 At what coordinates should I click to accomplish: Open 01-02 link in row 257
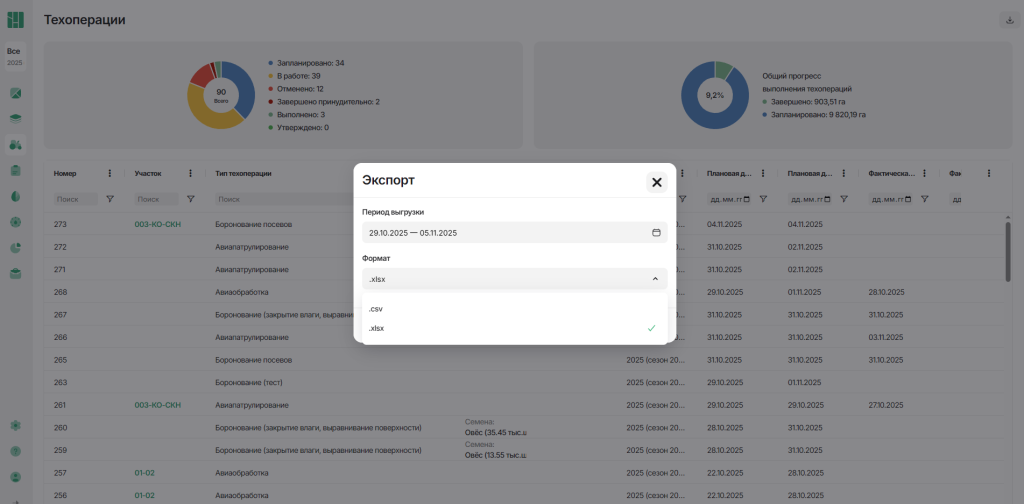[144, 472]
